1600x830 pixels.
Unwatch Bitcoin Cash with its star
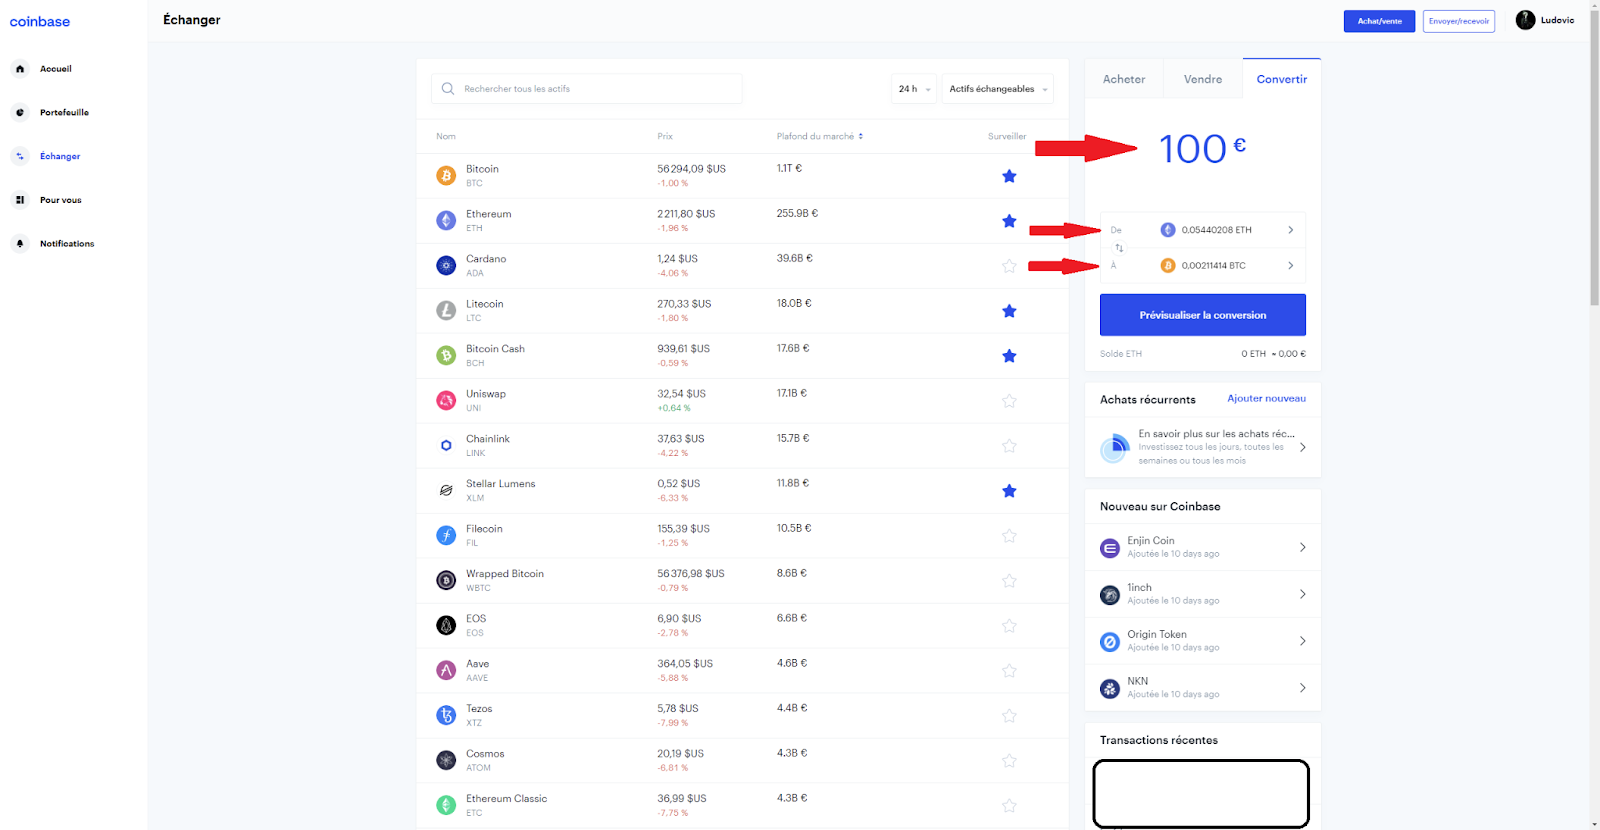(x=1009, y=356)
